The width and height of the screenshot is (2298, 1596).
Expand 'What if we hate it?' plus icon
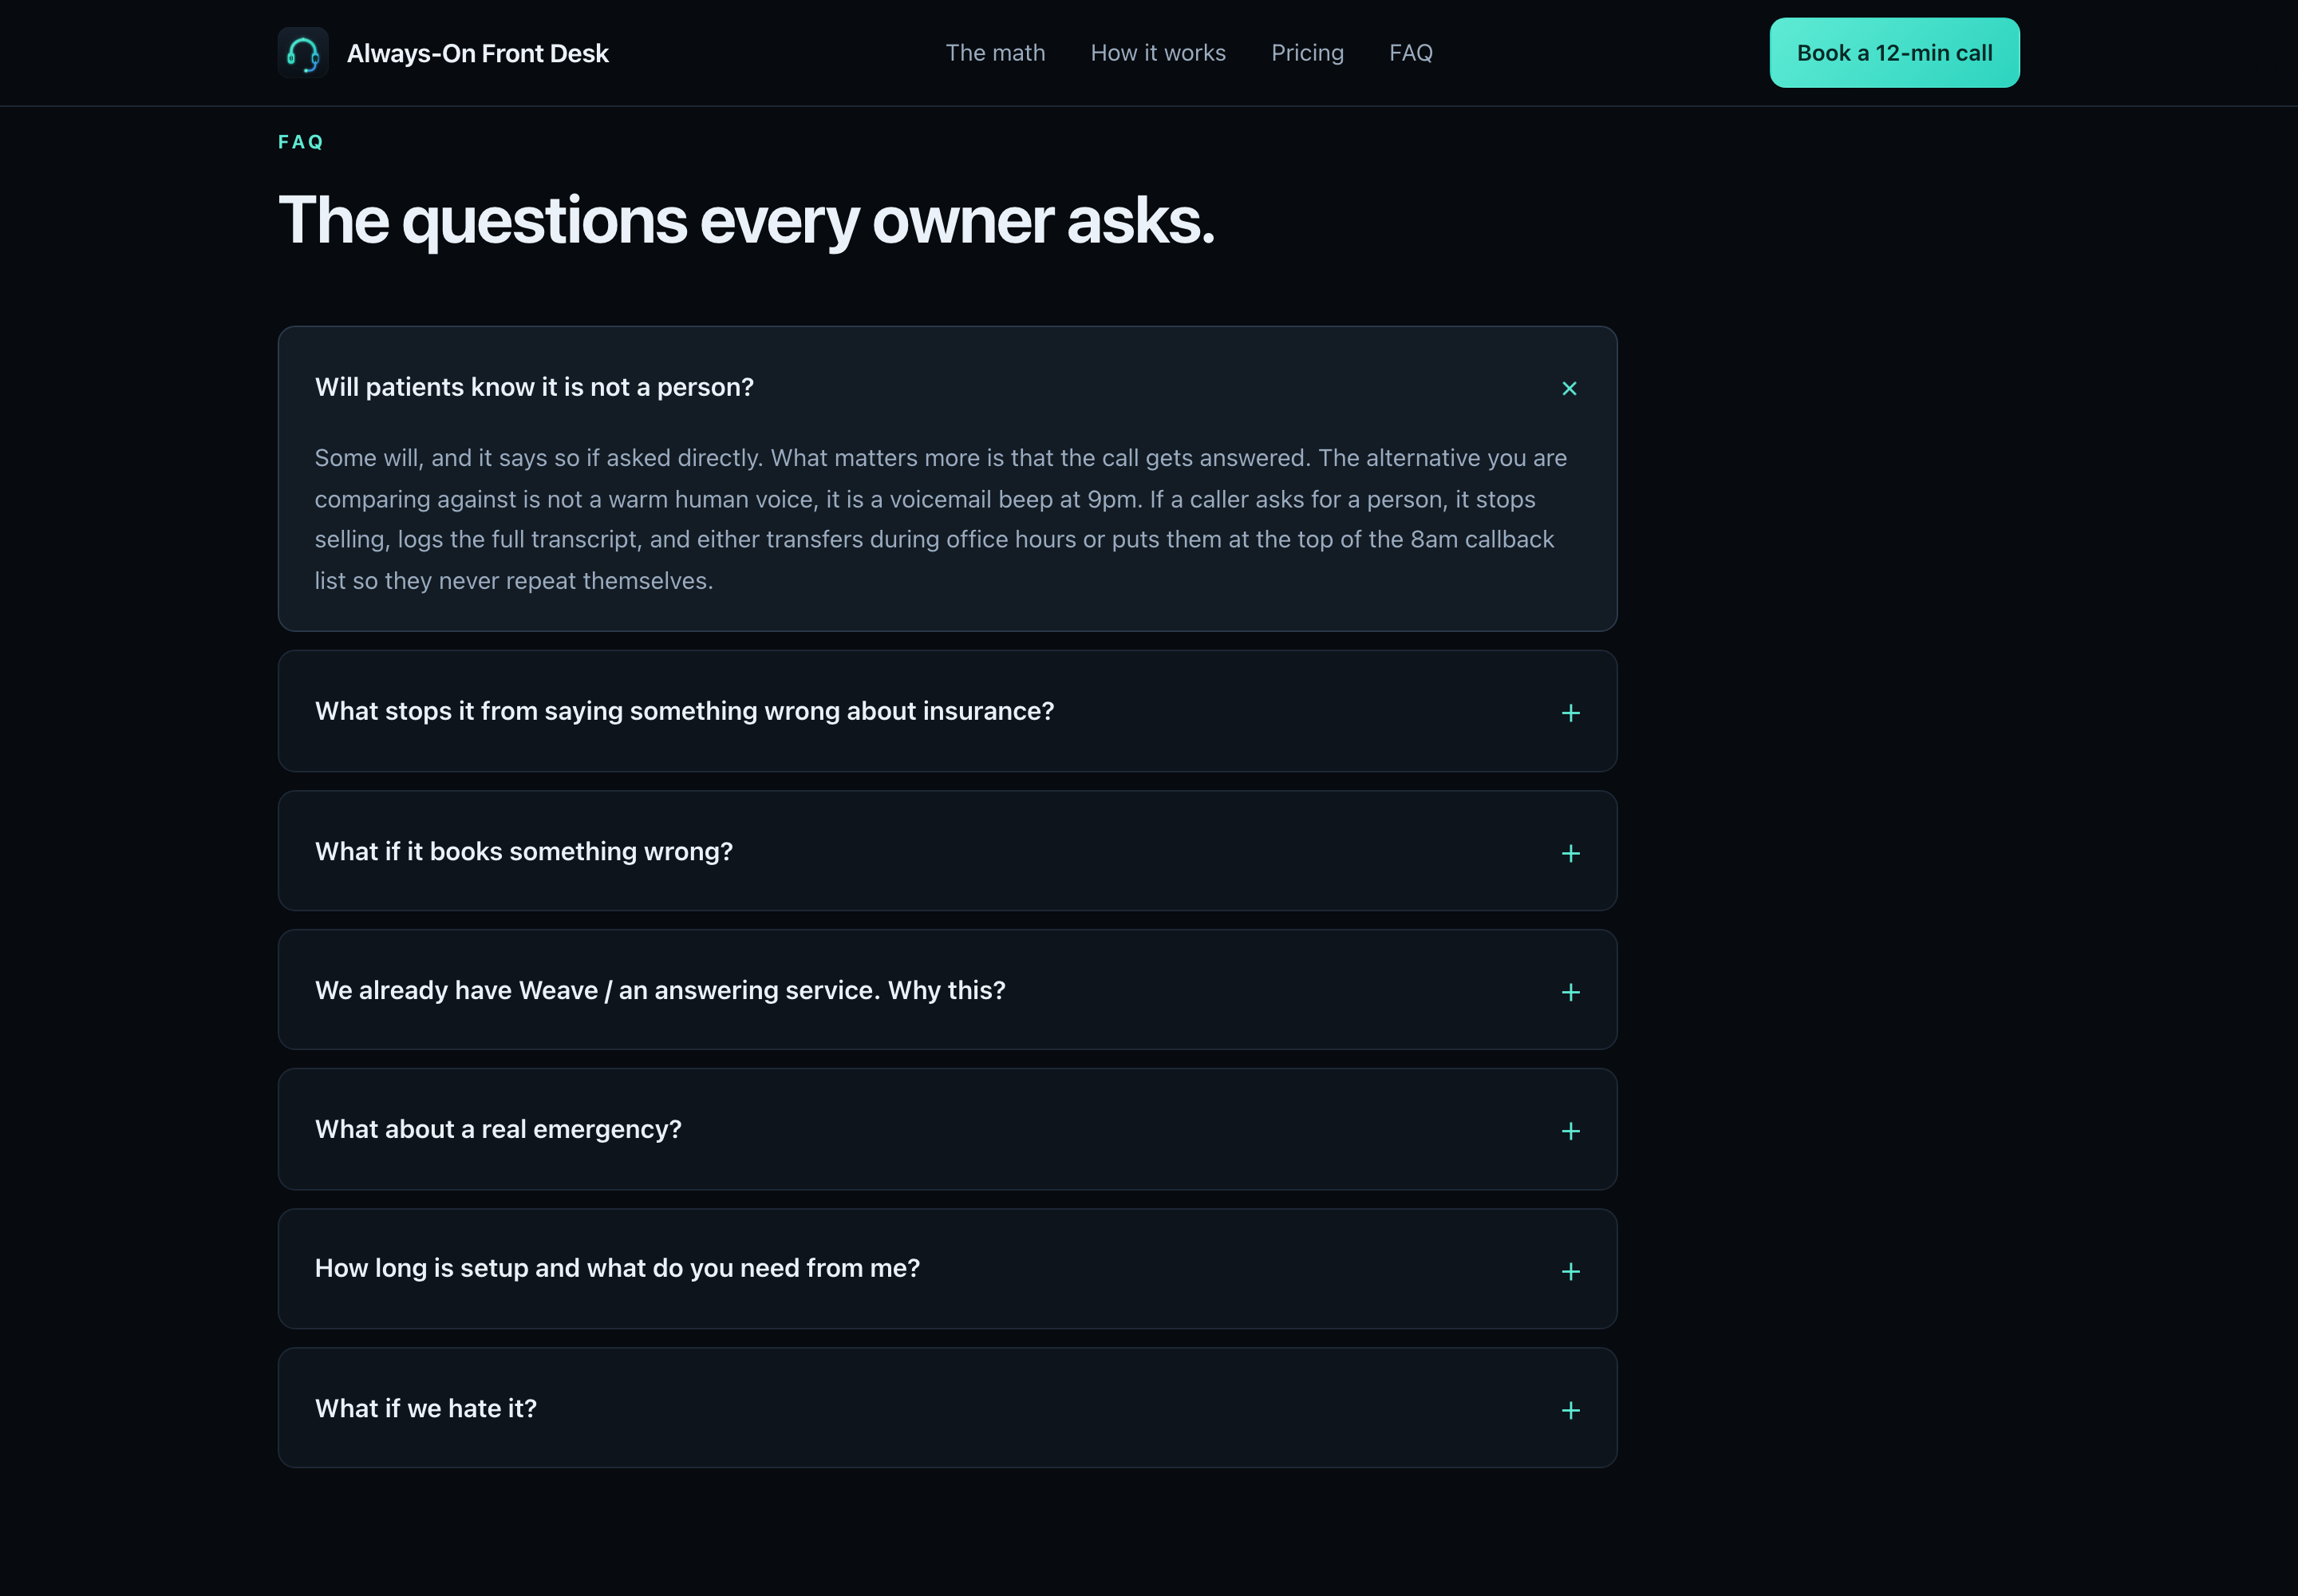click(1570, 1410)
